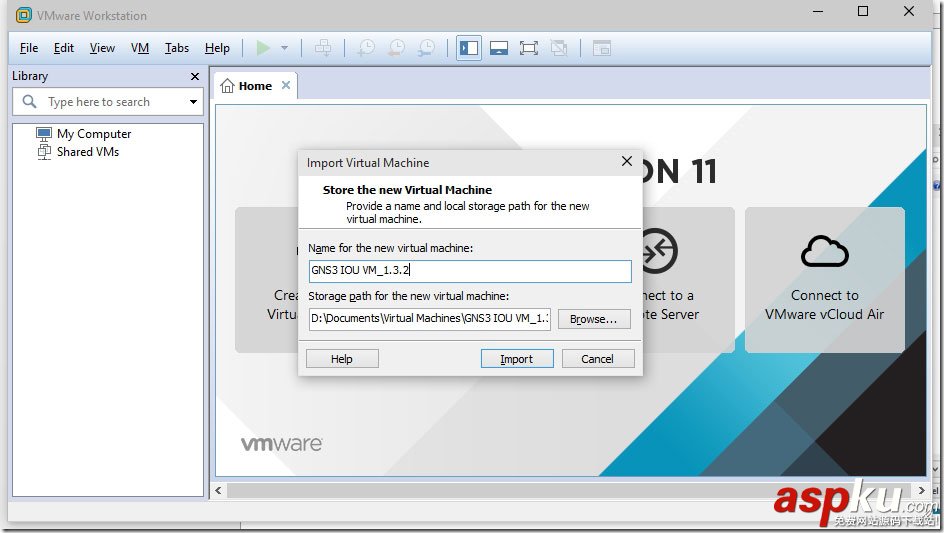Click the Browse... button

click(594, 319)
